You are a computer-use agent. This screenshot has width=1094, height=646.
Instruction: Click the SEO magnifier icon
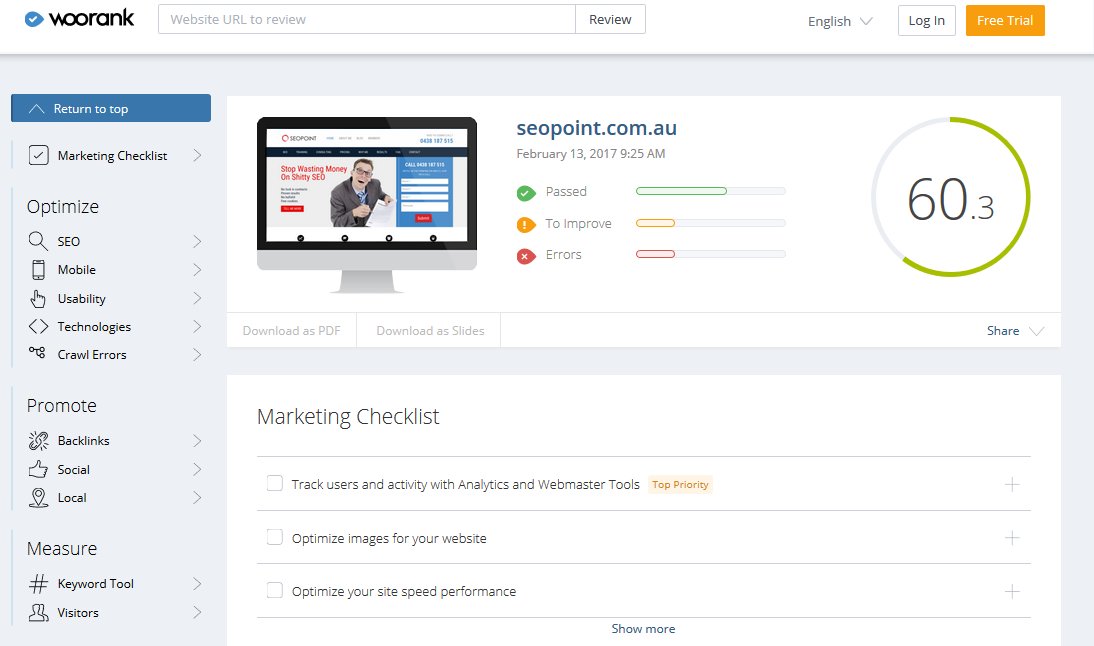38,241
